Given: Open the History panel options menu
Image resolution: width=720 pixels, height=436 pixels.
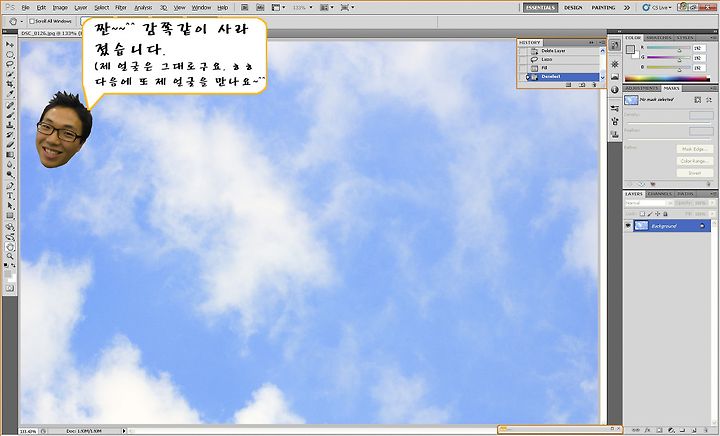Looking at the screenshot, I should tap(602, 42).
